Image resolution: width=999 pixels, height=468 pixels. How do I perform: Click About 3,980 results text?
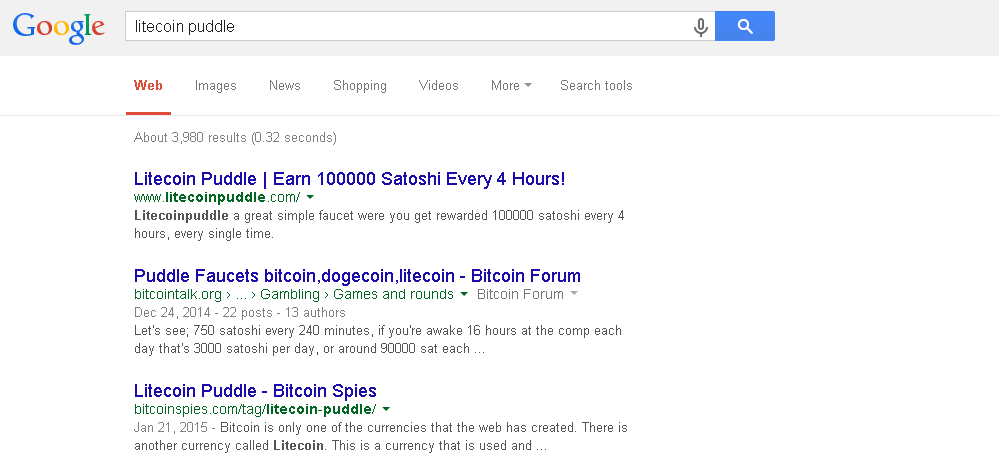(235, 137)
